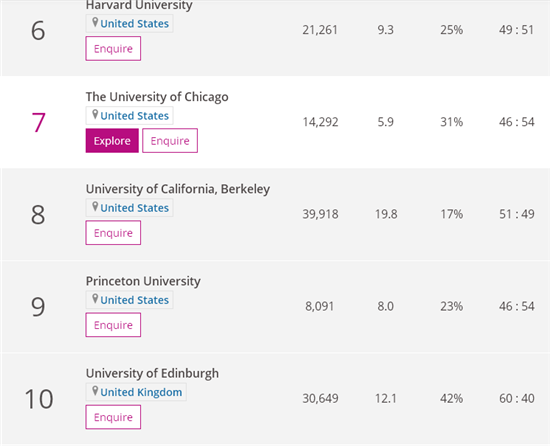Click location pin icon for Princeton University
The height and width of the screenshot is (446, 550).
pos(95,299)
